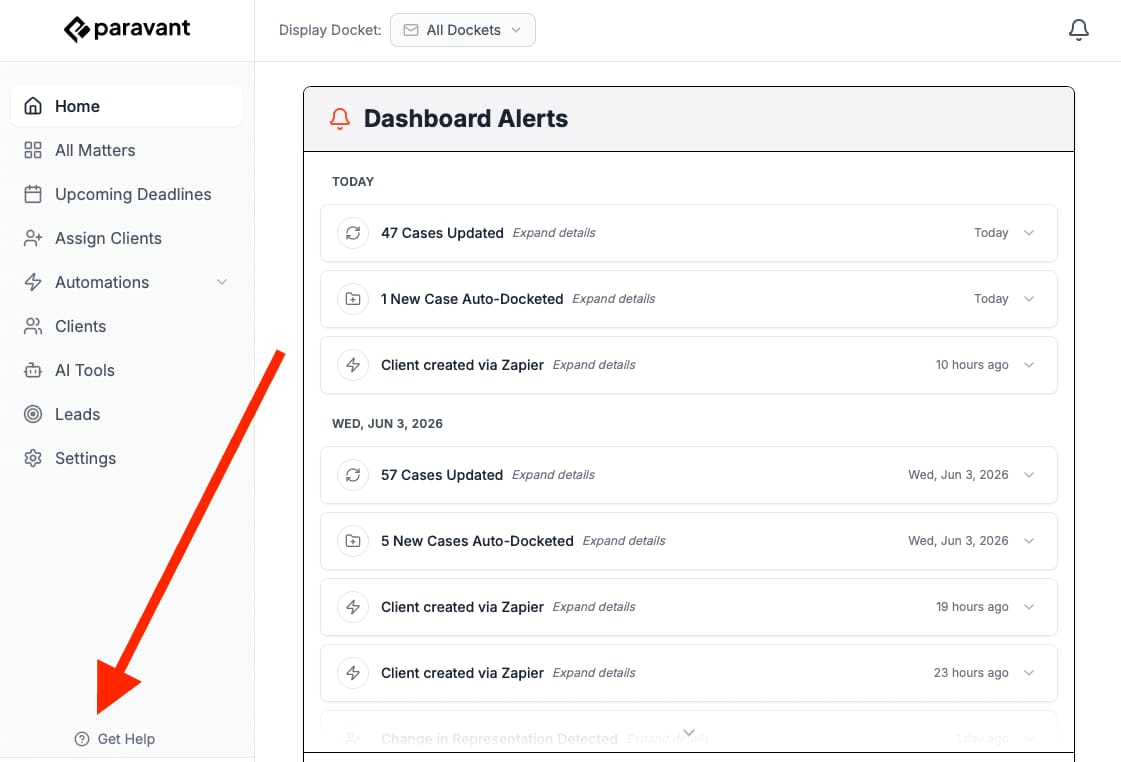Expand the Automations submenu chevron
The width and height of the screenshot is (1121, 762).
[x=222, y=282]
